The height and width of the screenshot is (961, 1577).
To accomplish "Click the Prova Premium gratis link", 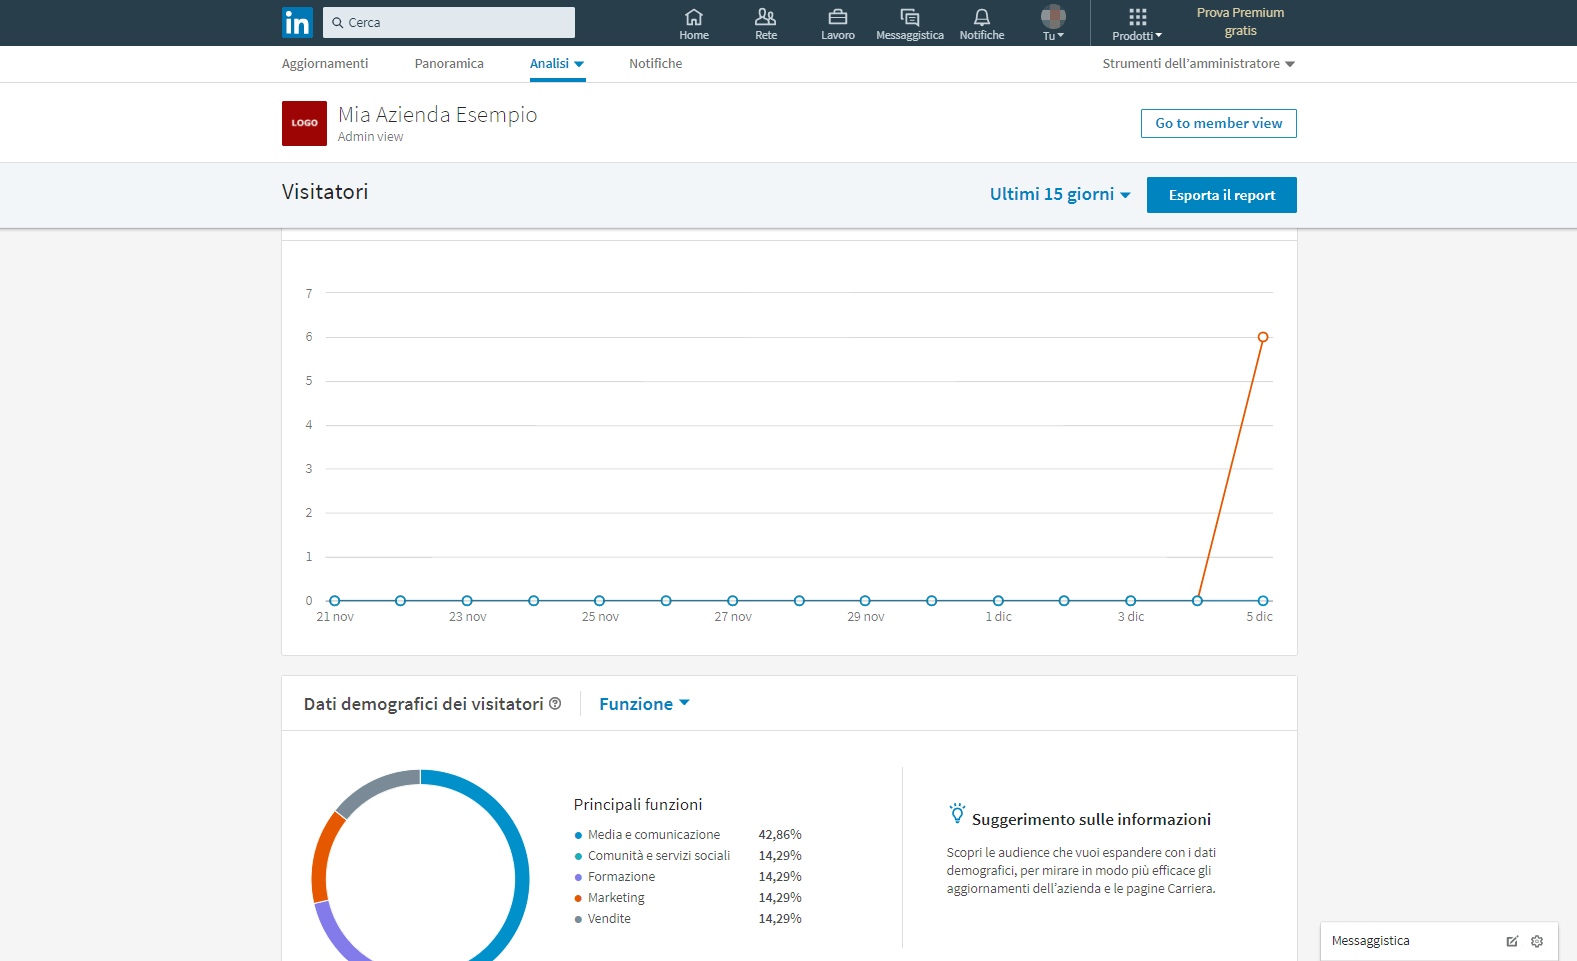I will point(1240,22).
